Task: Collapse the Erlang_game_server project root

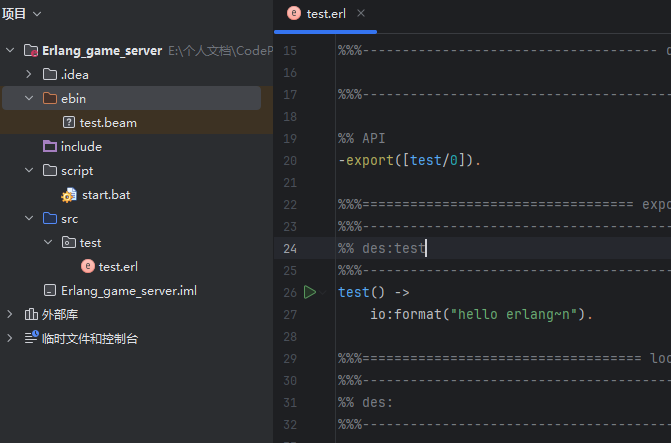Action: (x=10, y=50)
